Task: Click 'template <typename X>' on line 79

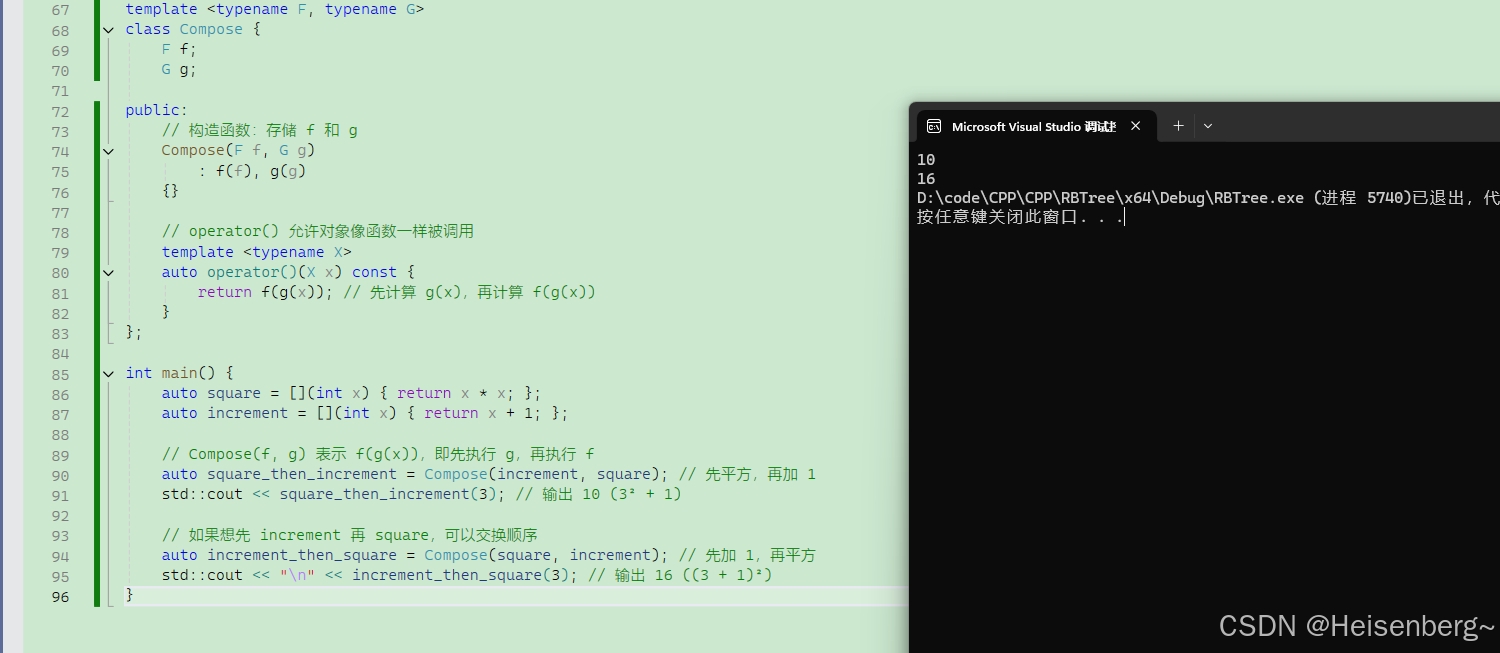Action: (x=257, y=252)
